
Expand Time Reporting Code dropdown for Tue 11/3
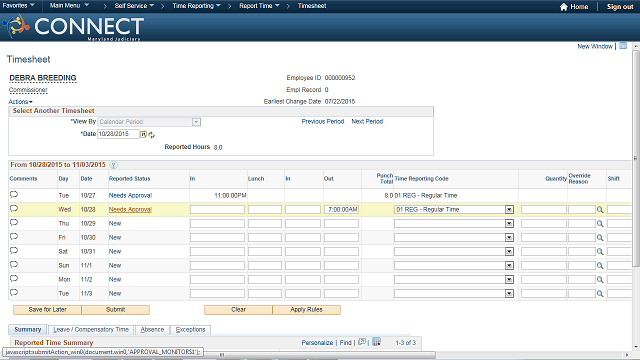(509, 293)
